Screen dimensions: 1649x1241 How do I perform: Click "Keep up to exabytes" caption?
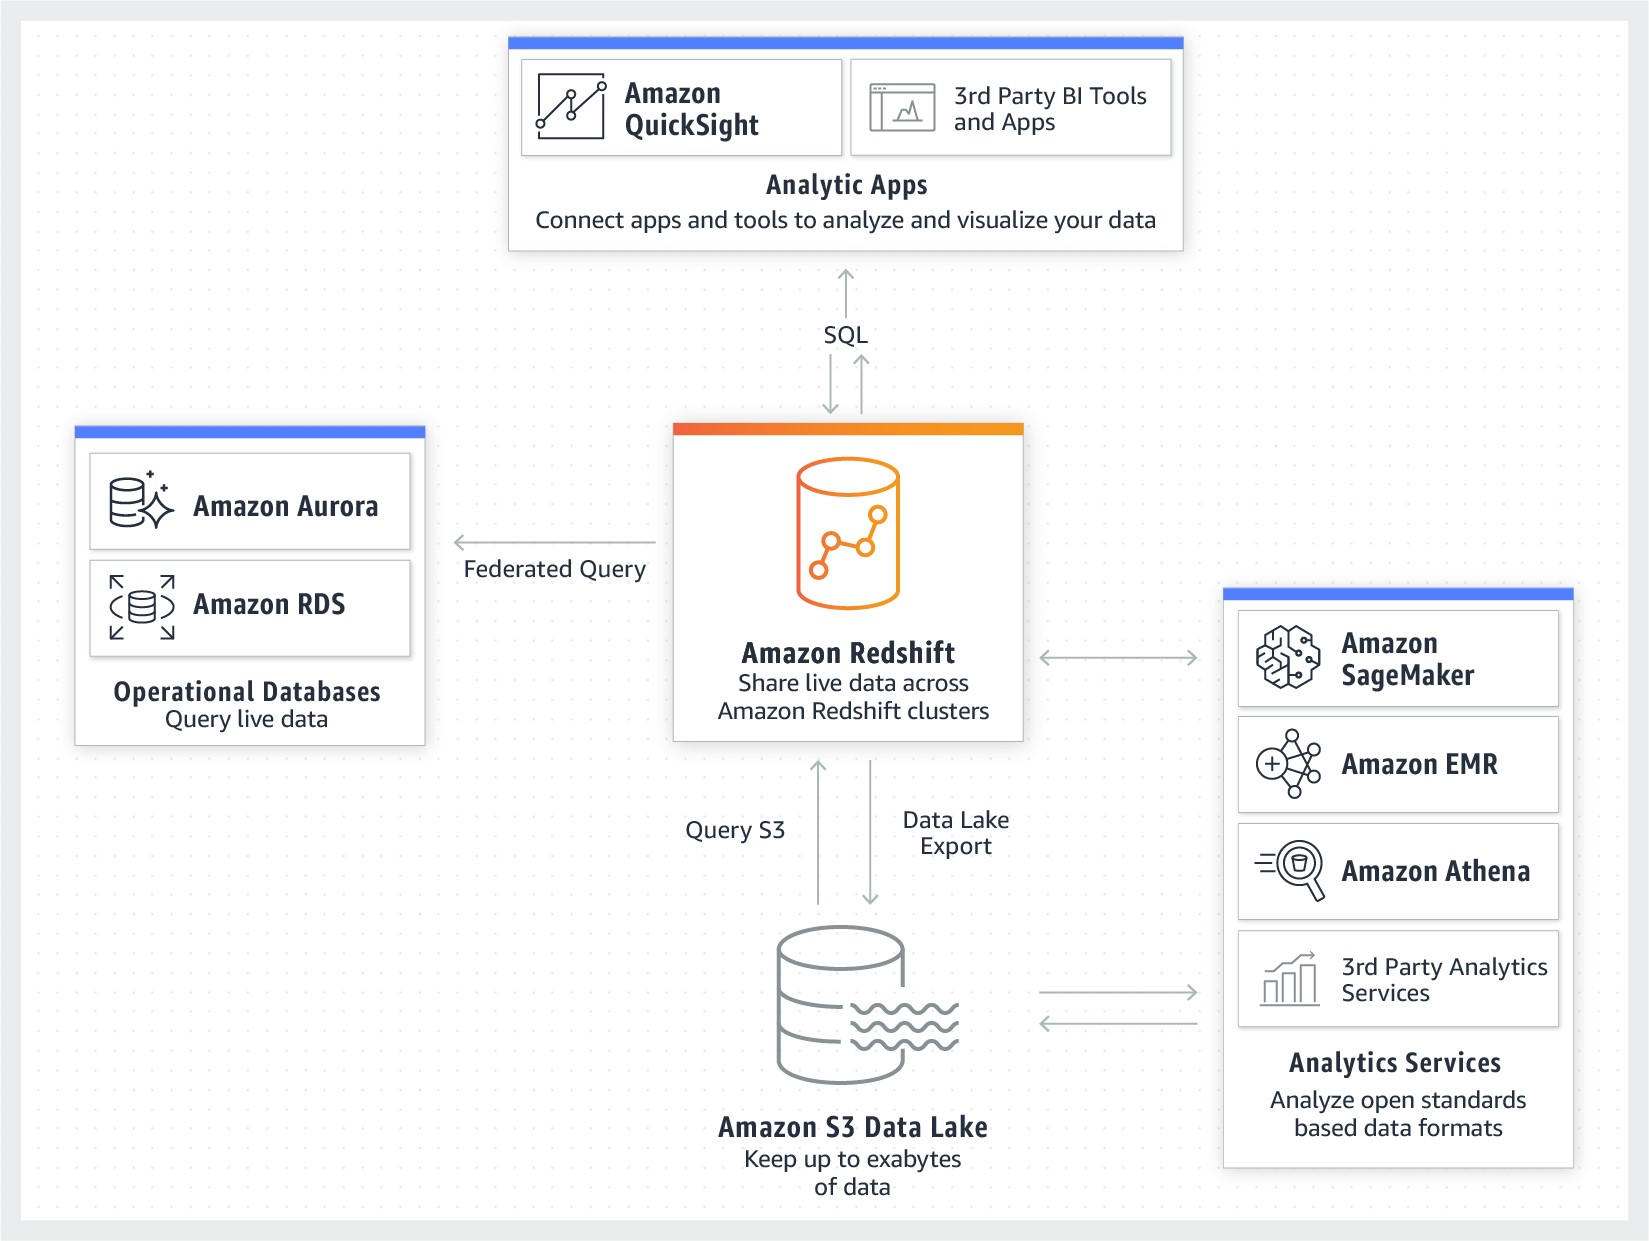852,1173
